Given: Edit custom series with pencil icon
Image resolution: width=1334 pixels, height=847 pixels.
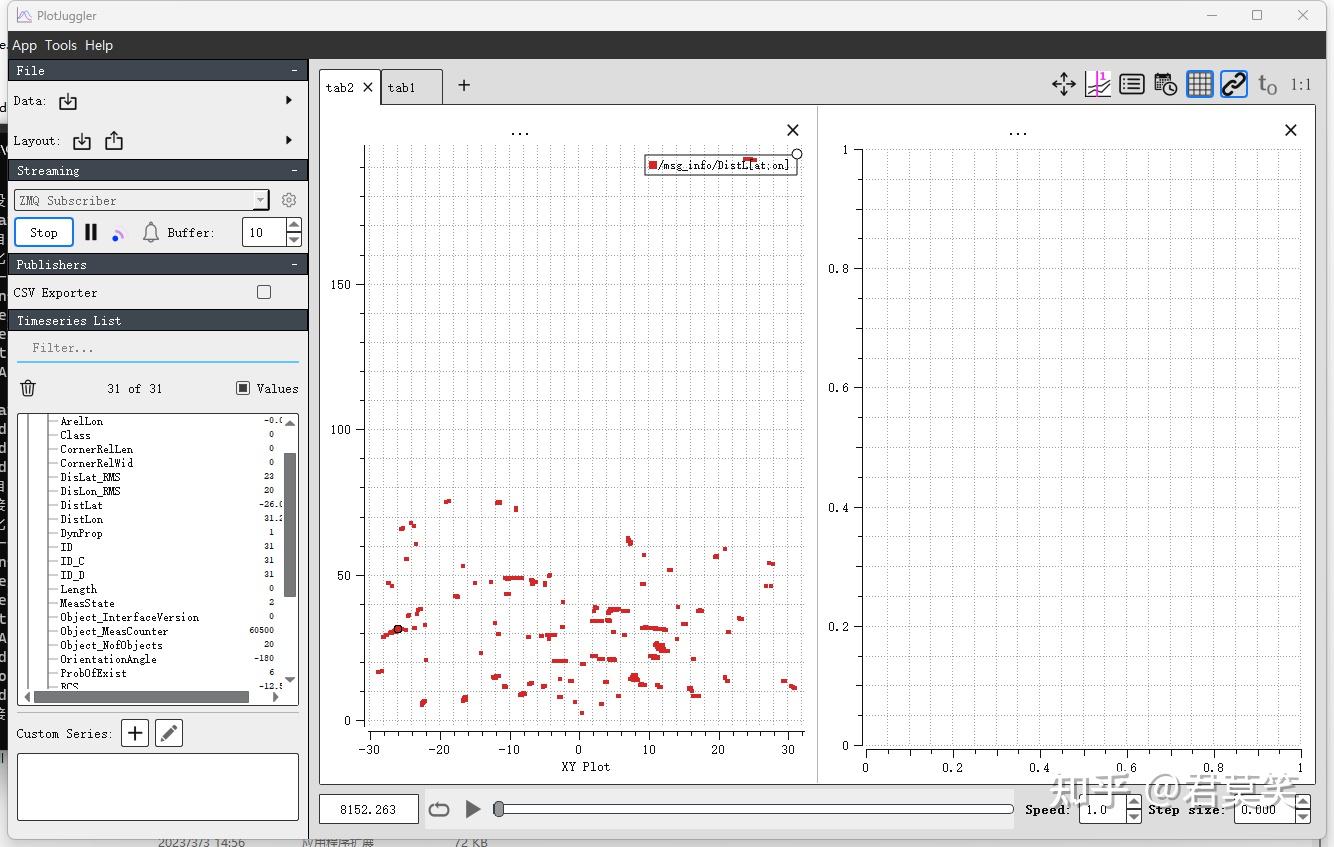Looking at the screenshot, I should (x=169, y=733).
